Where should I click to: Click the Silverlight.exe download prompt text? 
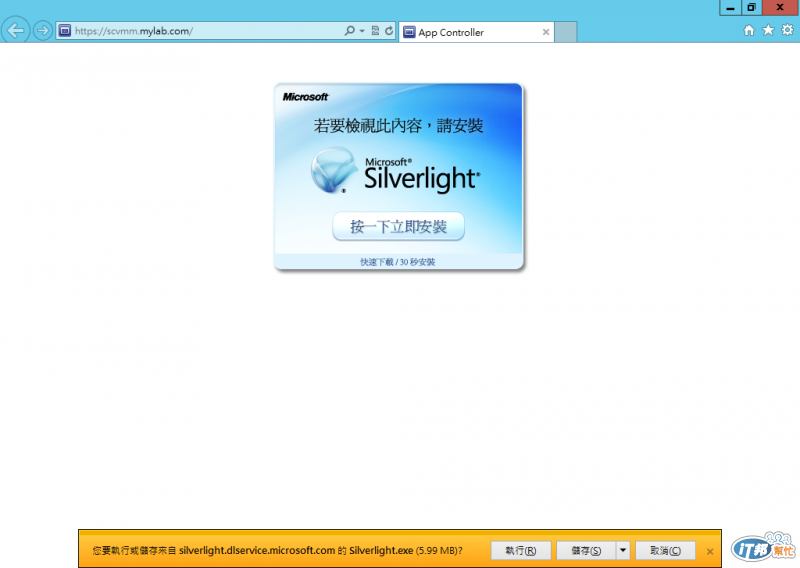click(x=278, y=551)
